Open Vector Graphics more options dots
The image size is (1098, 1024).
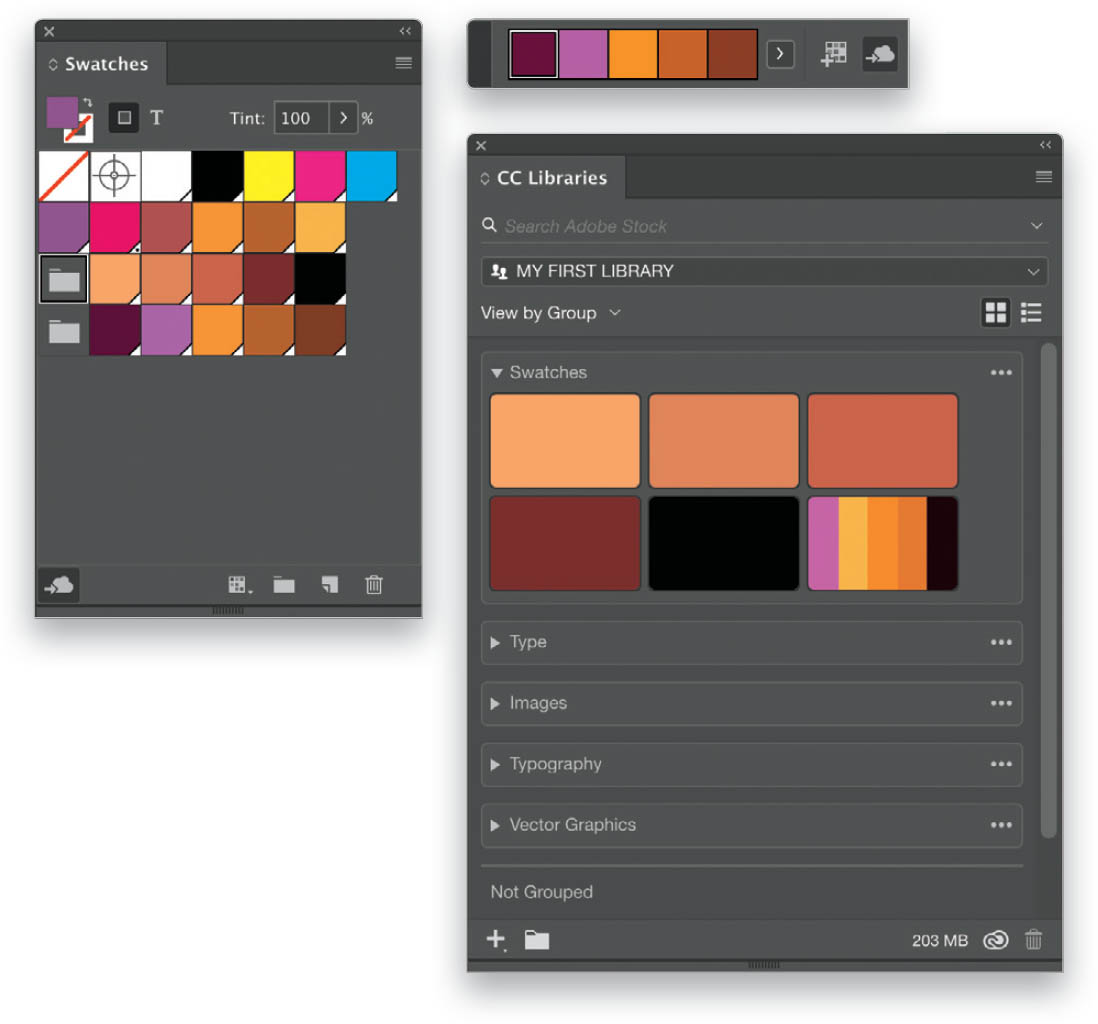1001,825
